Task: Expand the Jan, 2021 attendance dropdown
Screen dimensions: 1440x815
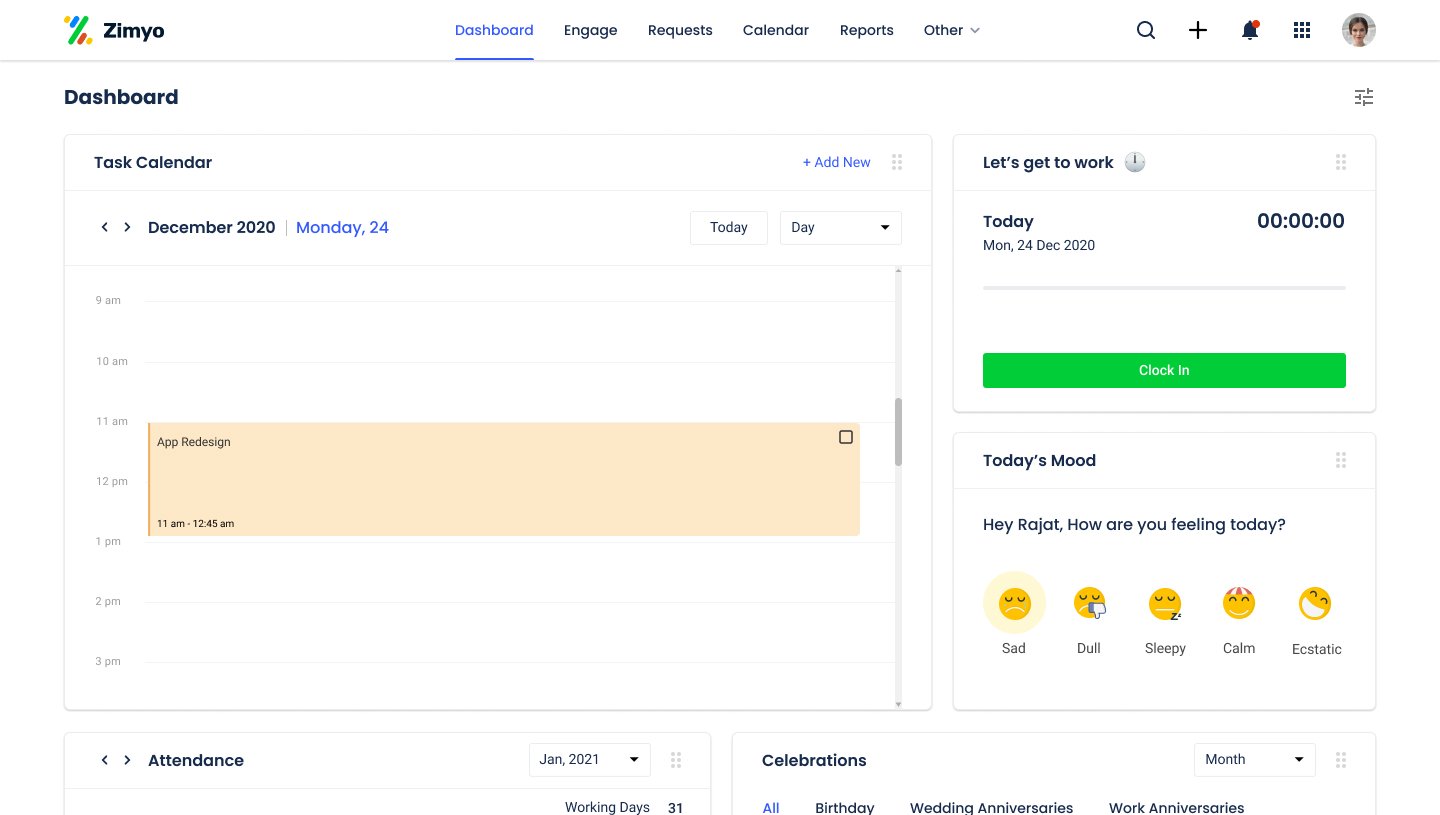Action: click(x=589, y=760)
